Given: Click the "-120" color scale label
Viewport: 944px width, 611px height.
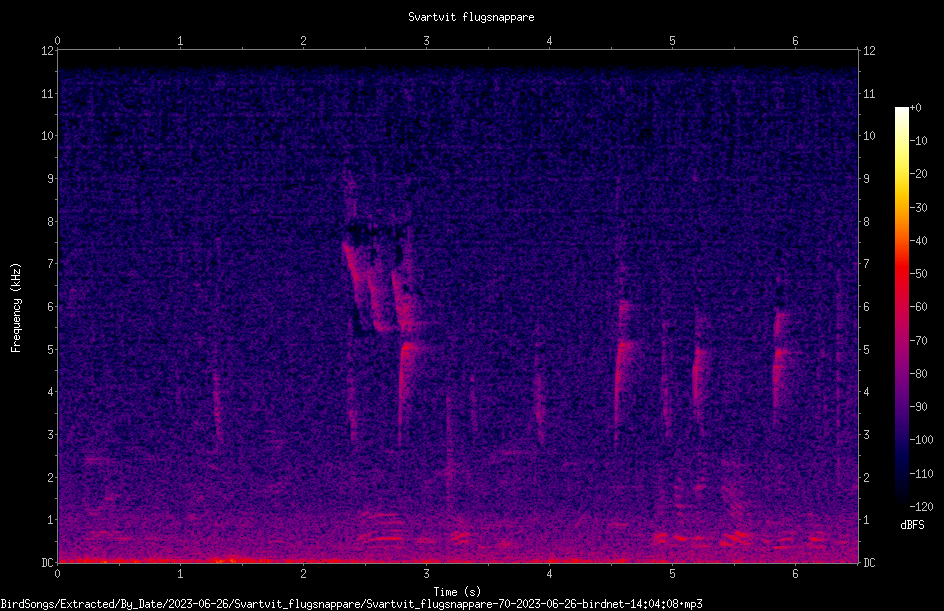Looking at the screenshot, I should click(921, 507).
